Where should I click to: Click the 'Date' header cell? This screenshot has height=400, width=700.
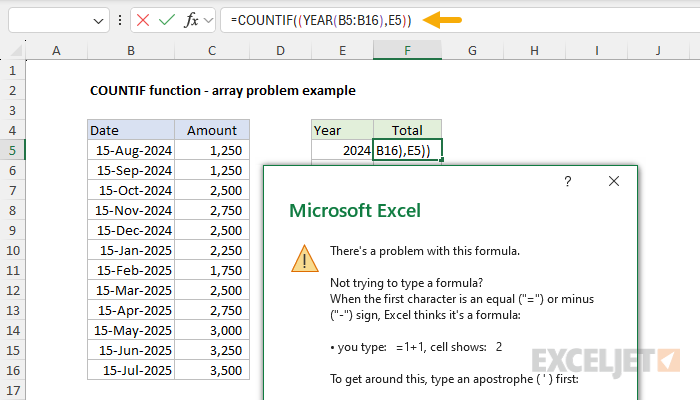pyautogui.click(x=131, y=130)
